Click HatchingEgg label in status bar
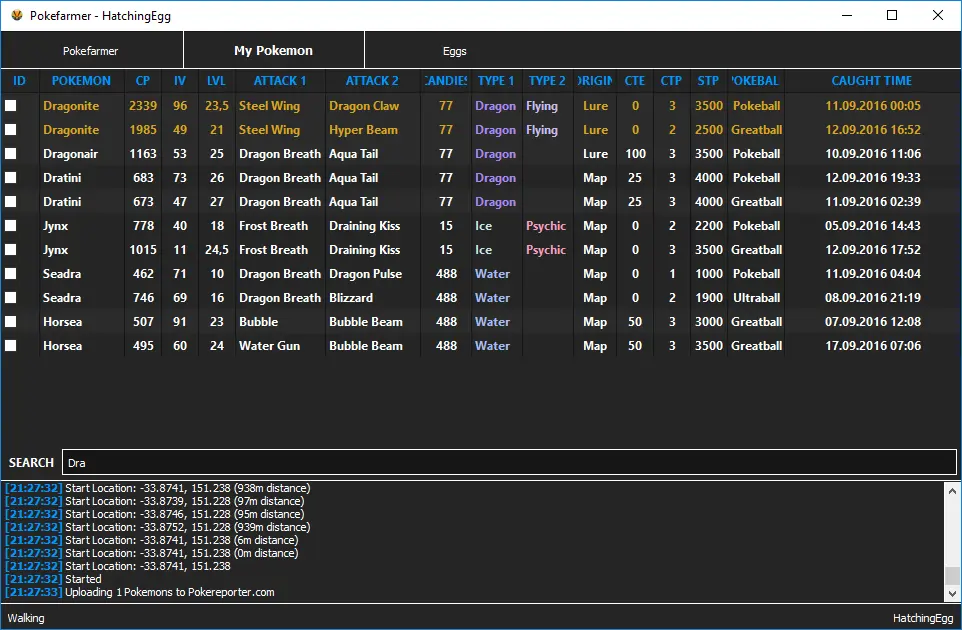The height and width of the screenshot is (630, 962). click(923, 618)
